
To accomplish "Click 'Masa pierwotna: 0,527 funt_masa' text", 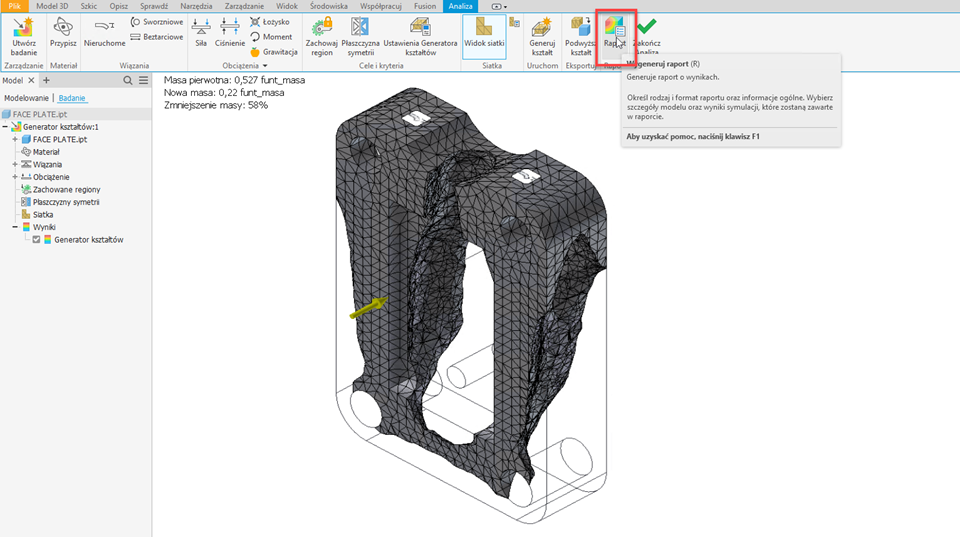I will tap(234, 80).
